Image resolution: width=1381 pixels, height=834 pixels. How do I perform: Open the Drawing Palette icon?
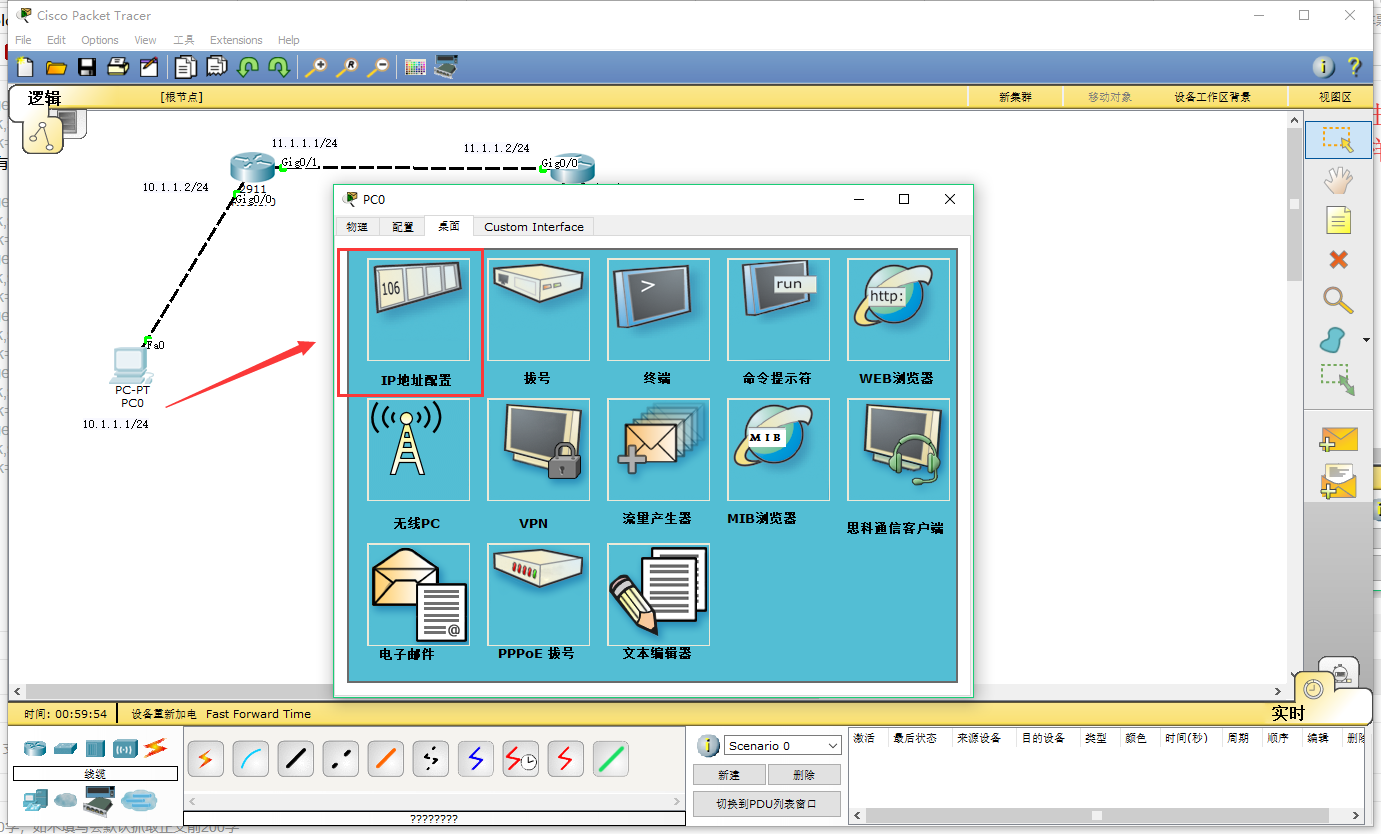[415, 67]
